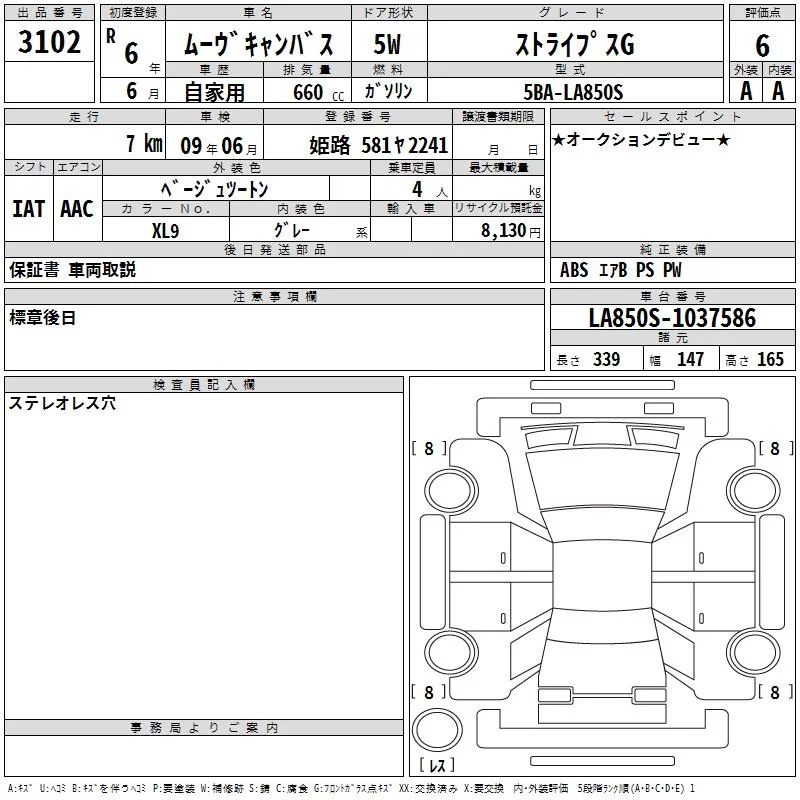Click the mileage value 7 km
The height and width of the screenshot is (800, 800).
point(143,144)
